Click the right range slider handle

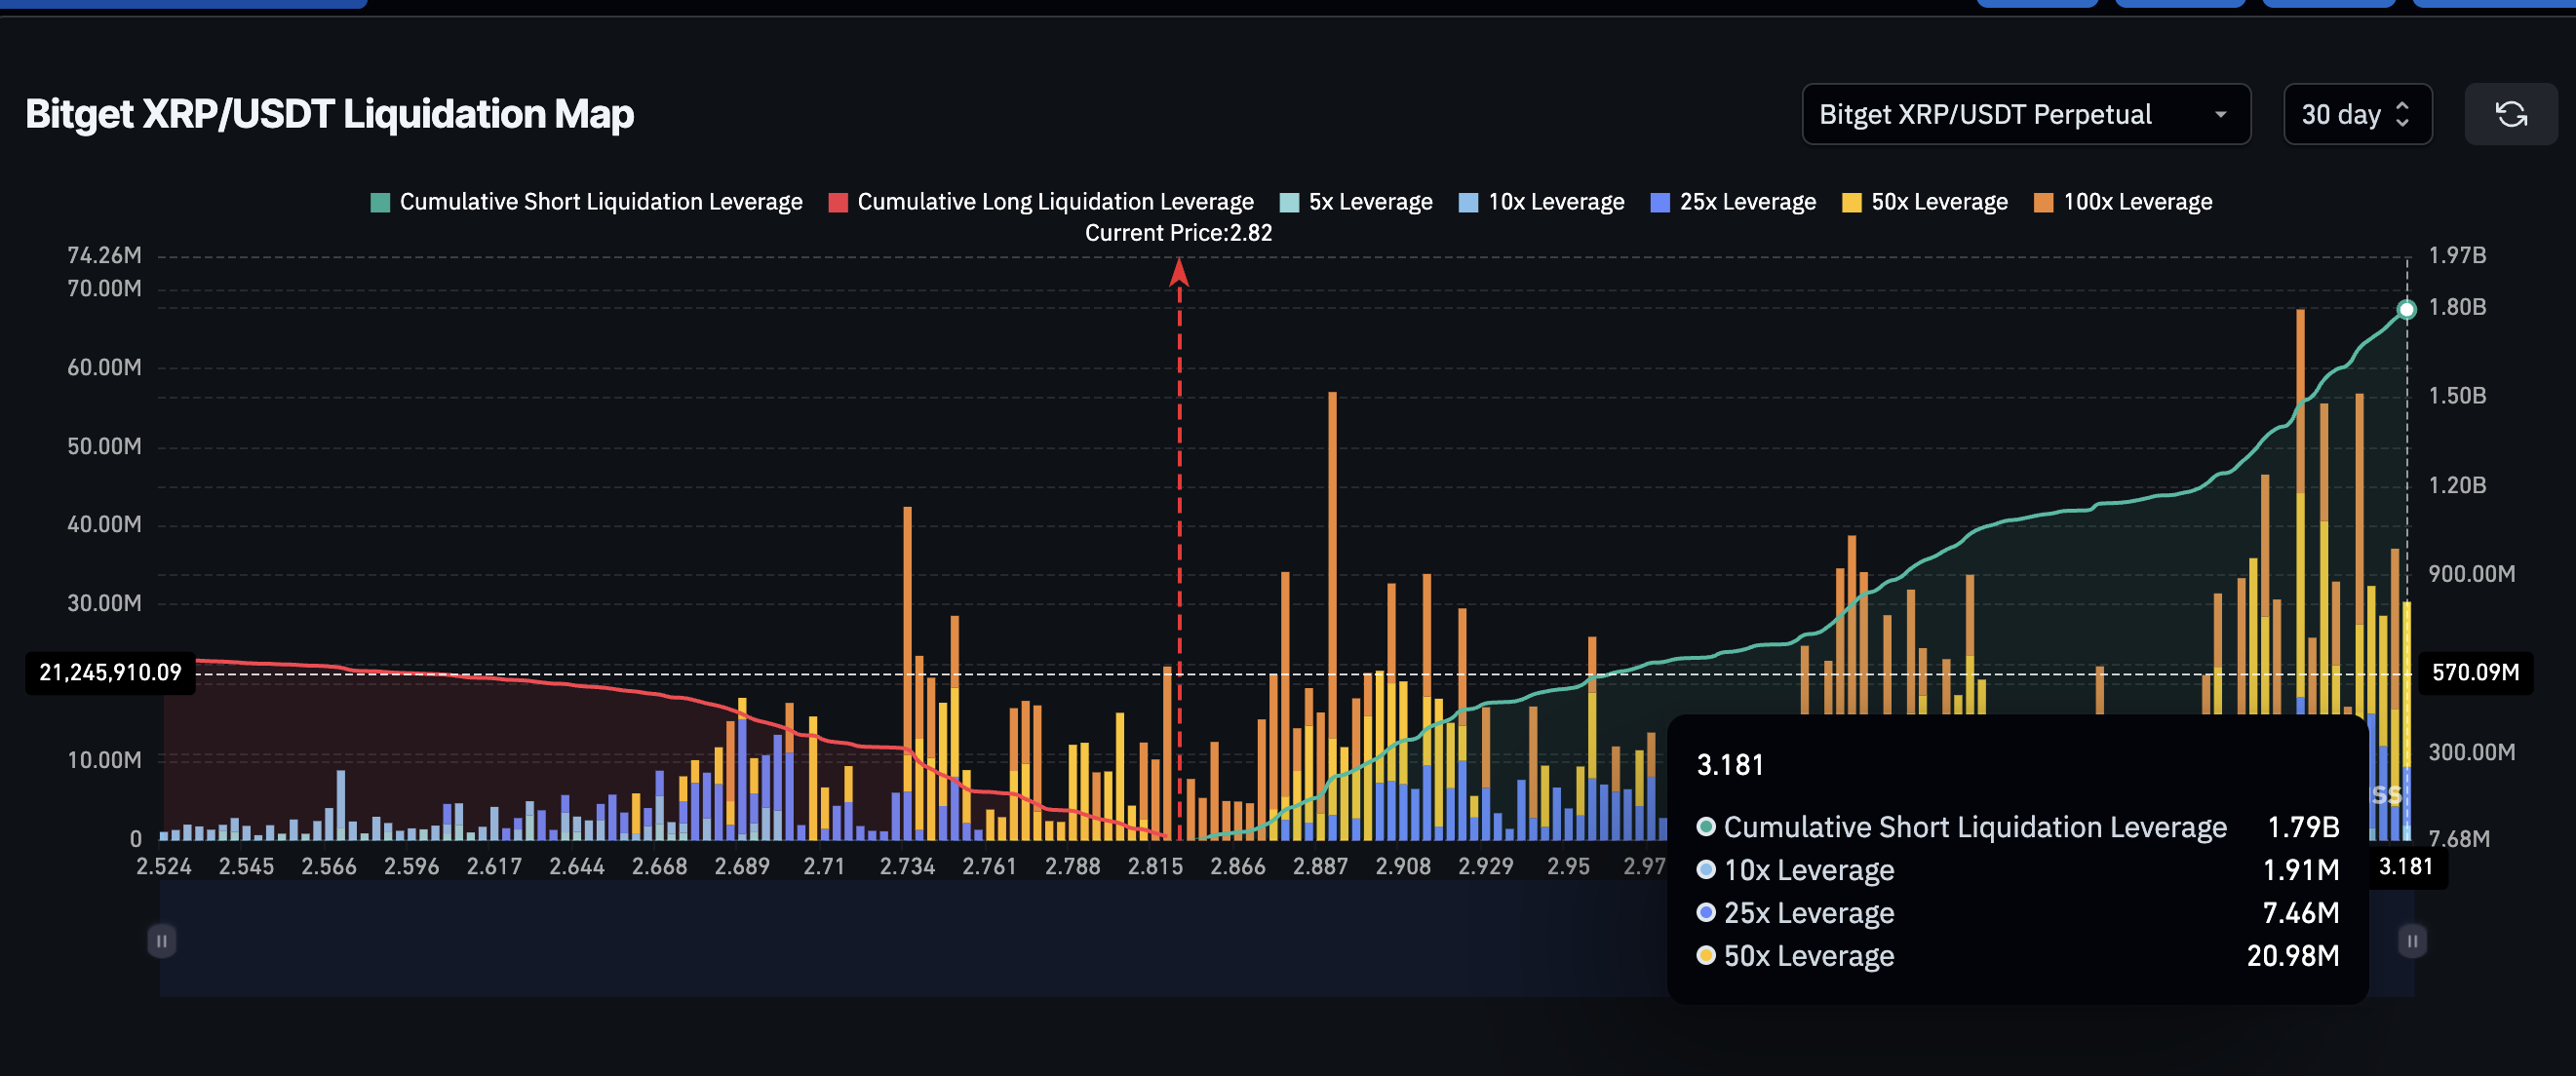coord(2411,941)
